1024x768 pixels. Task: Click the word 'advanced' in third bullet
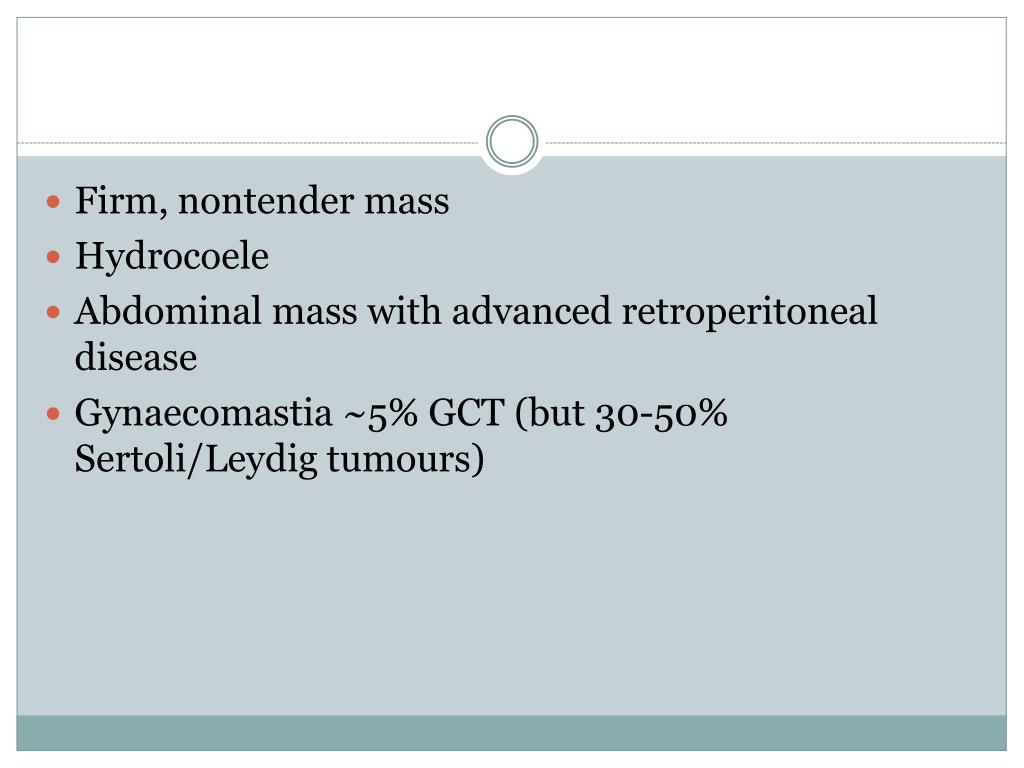pyautogui.click(x=532, y=311)
